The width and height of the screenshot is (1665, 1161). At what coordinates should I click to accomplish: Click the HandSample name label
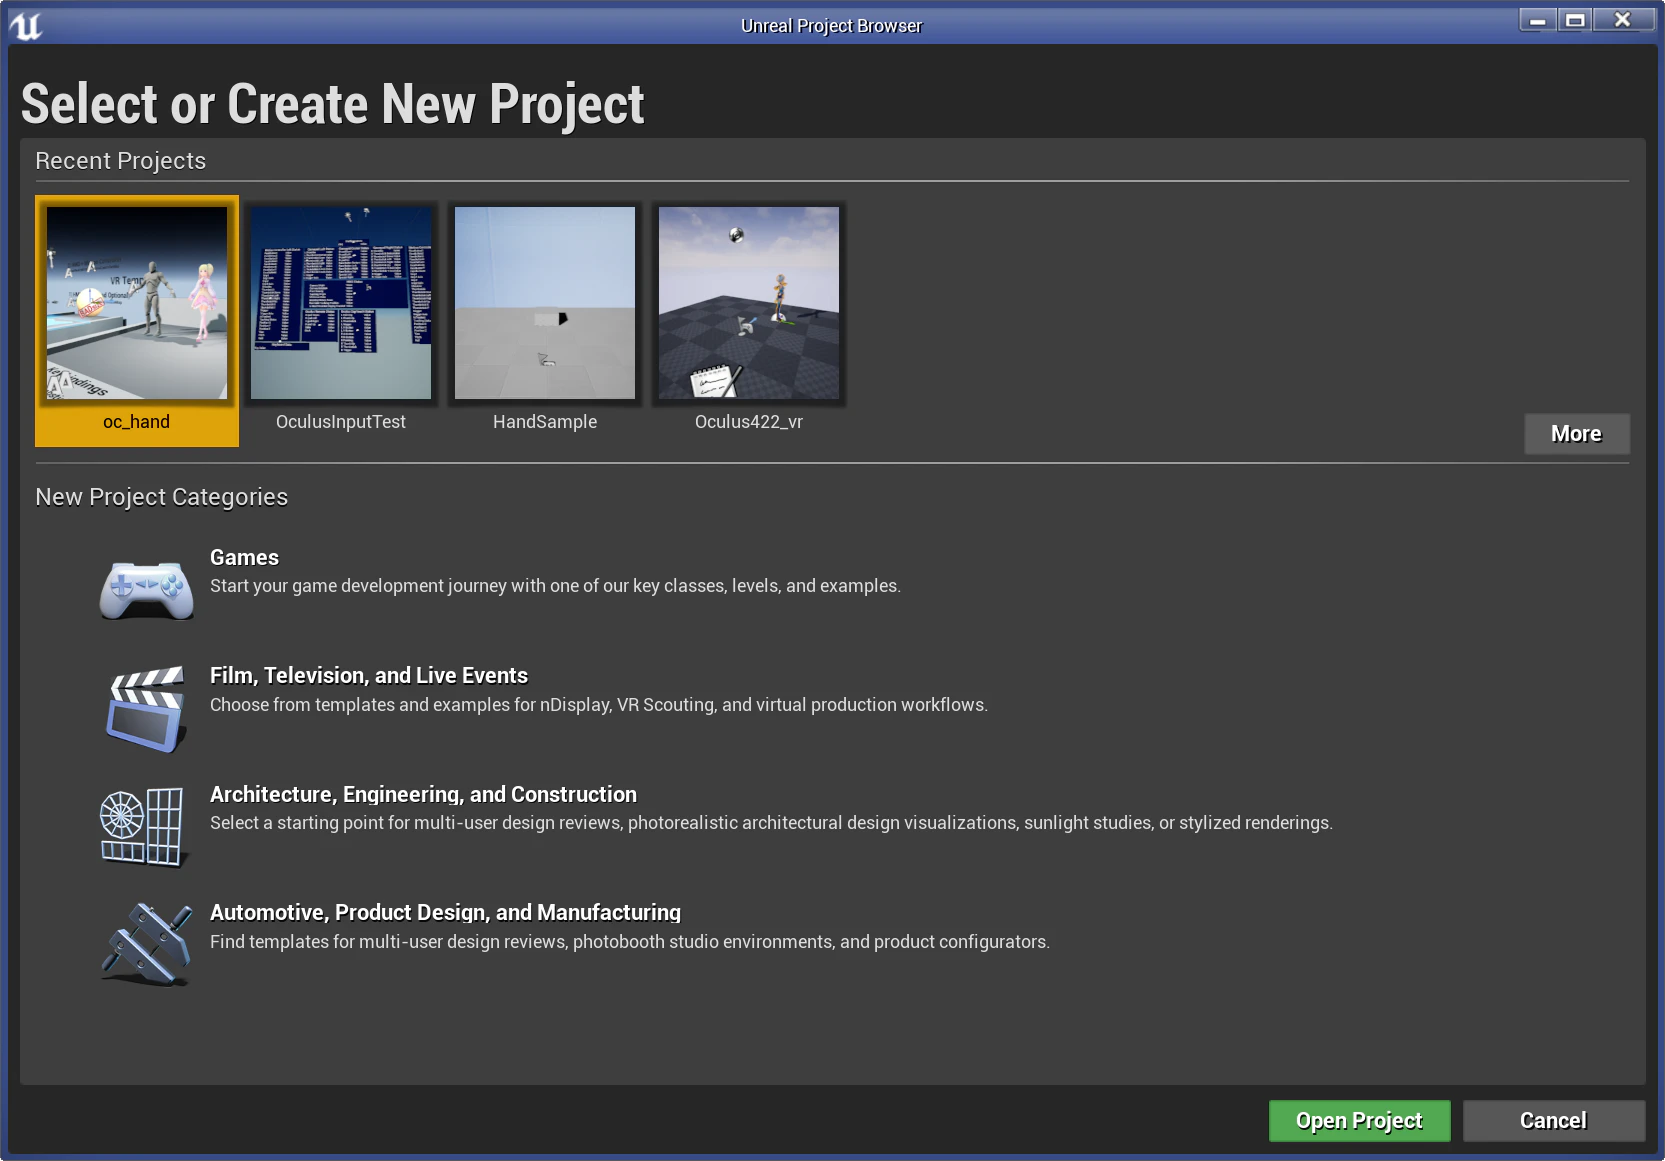[545, 422]
